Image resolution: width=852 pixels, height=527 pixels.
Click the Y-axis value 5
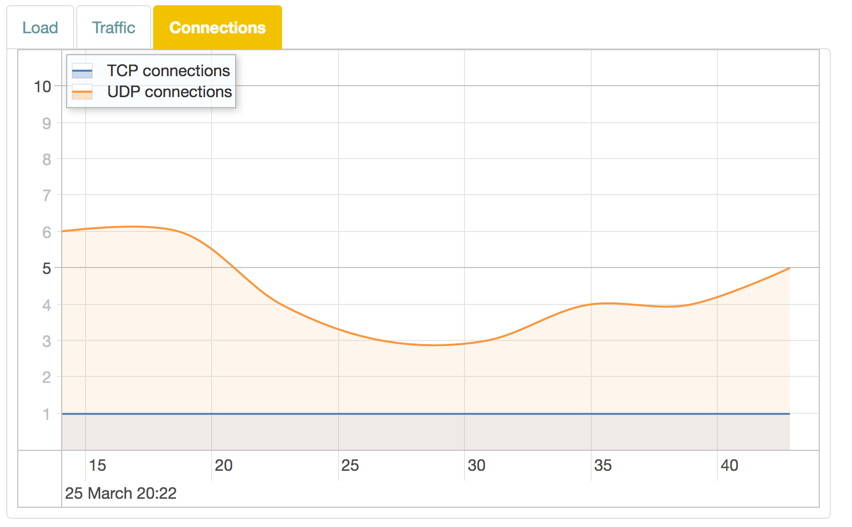45,268
